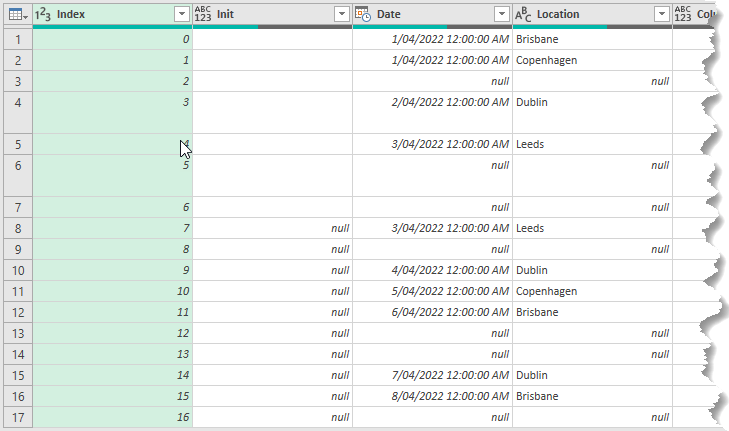Viewport: 729px width, 431px height.
Task: Open the table menu icon in corner
Action: click(x=18, y=14)
